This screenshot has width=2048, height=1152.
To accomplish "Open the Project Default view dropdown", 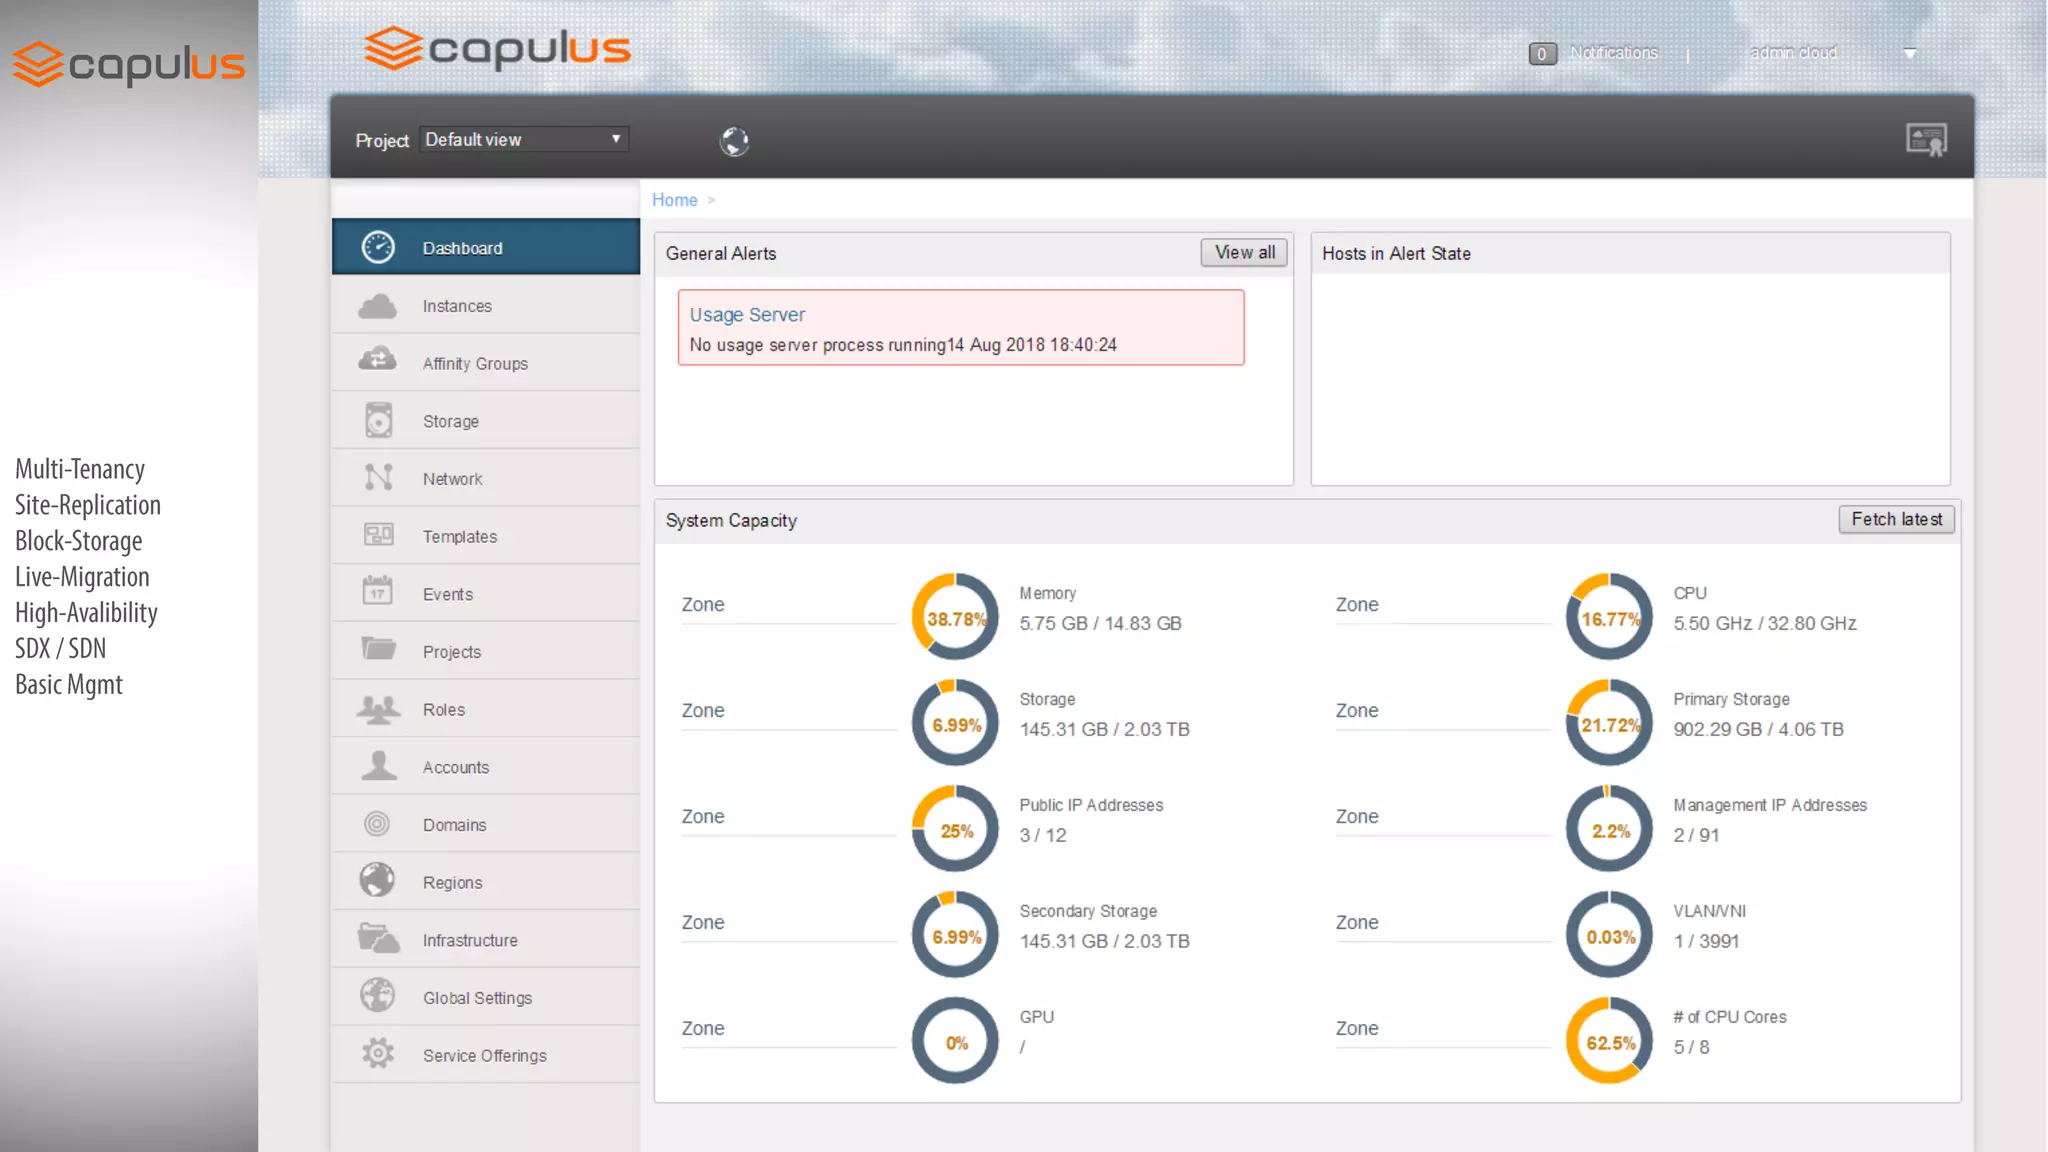I will [x=524, y=139].
